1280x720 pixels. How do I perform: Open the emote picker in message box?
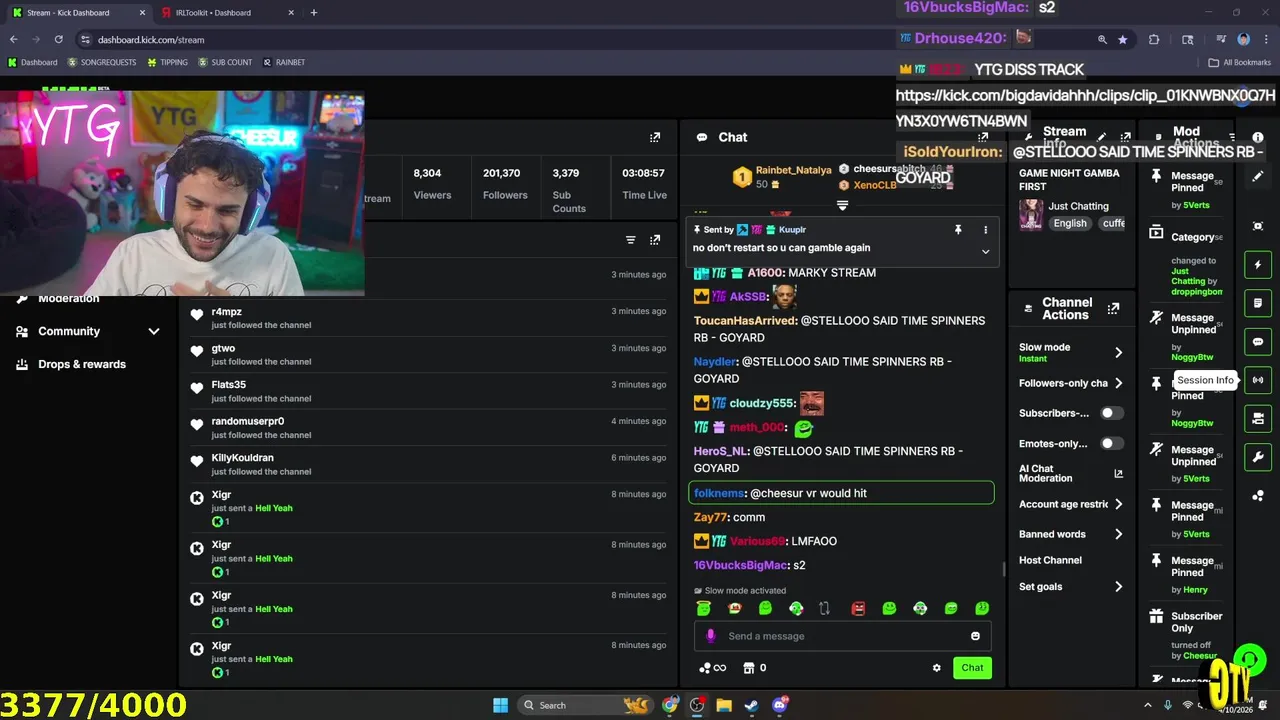(x=975, y=636)
